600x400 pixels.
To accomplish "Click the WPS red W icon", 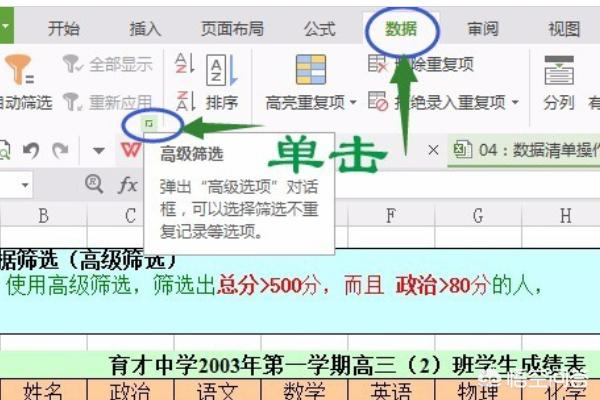I will [x=130, y=150].
